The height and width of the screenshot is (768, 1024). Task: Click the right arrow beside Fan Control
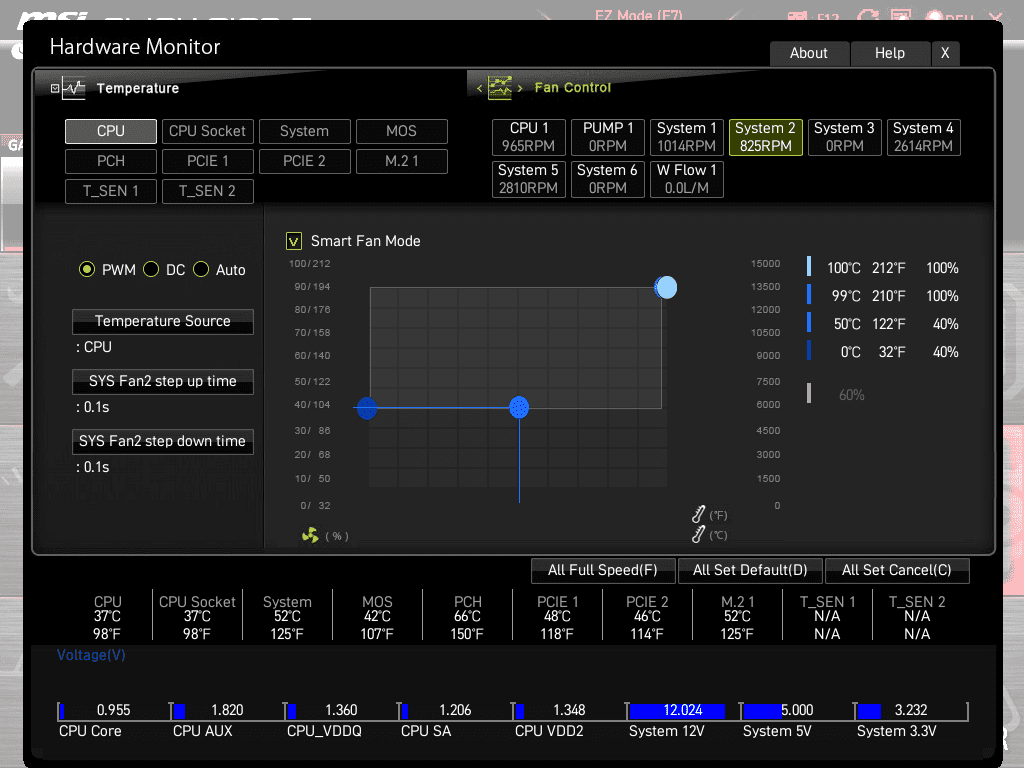click(520, 88)
